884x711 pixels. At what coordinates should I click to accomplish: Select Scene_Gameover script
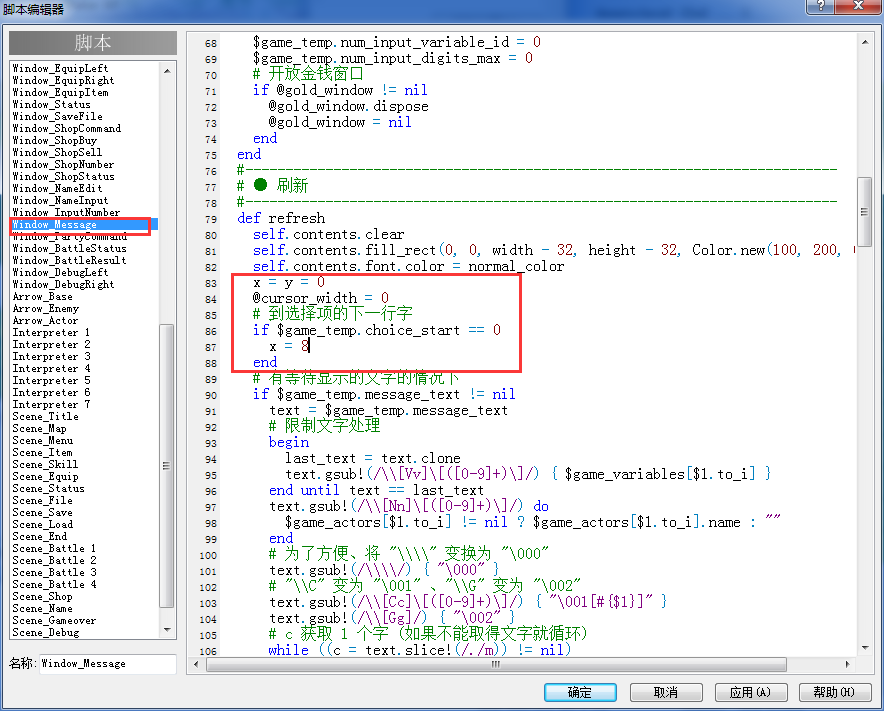(x=54, y=620)
